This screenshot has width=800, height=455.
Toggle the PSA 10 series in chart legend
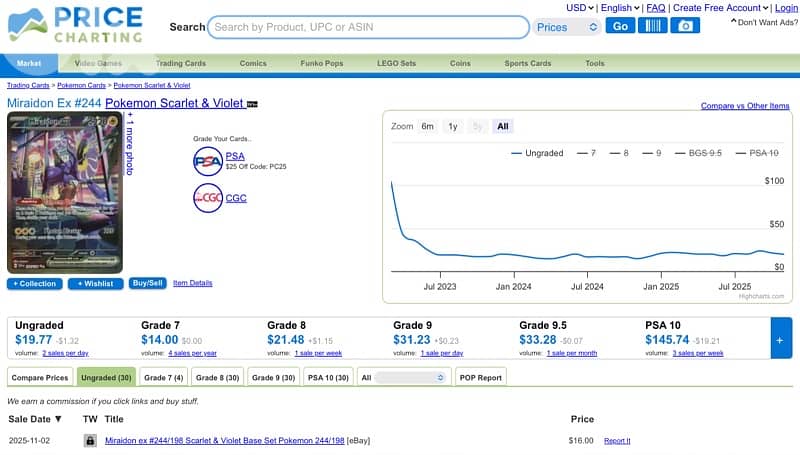pos(757,153)
